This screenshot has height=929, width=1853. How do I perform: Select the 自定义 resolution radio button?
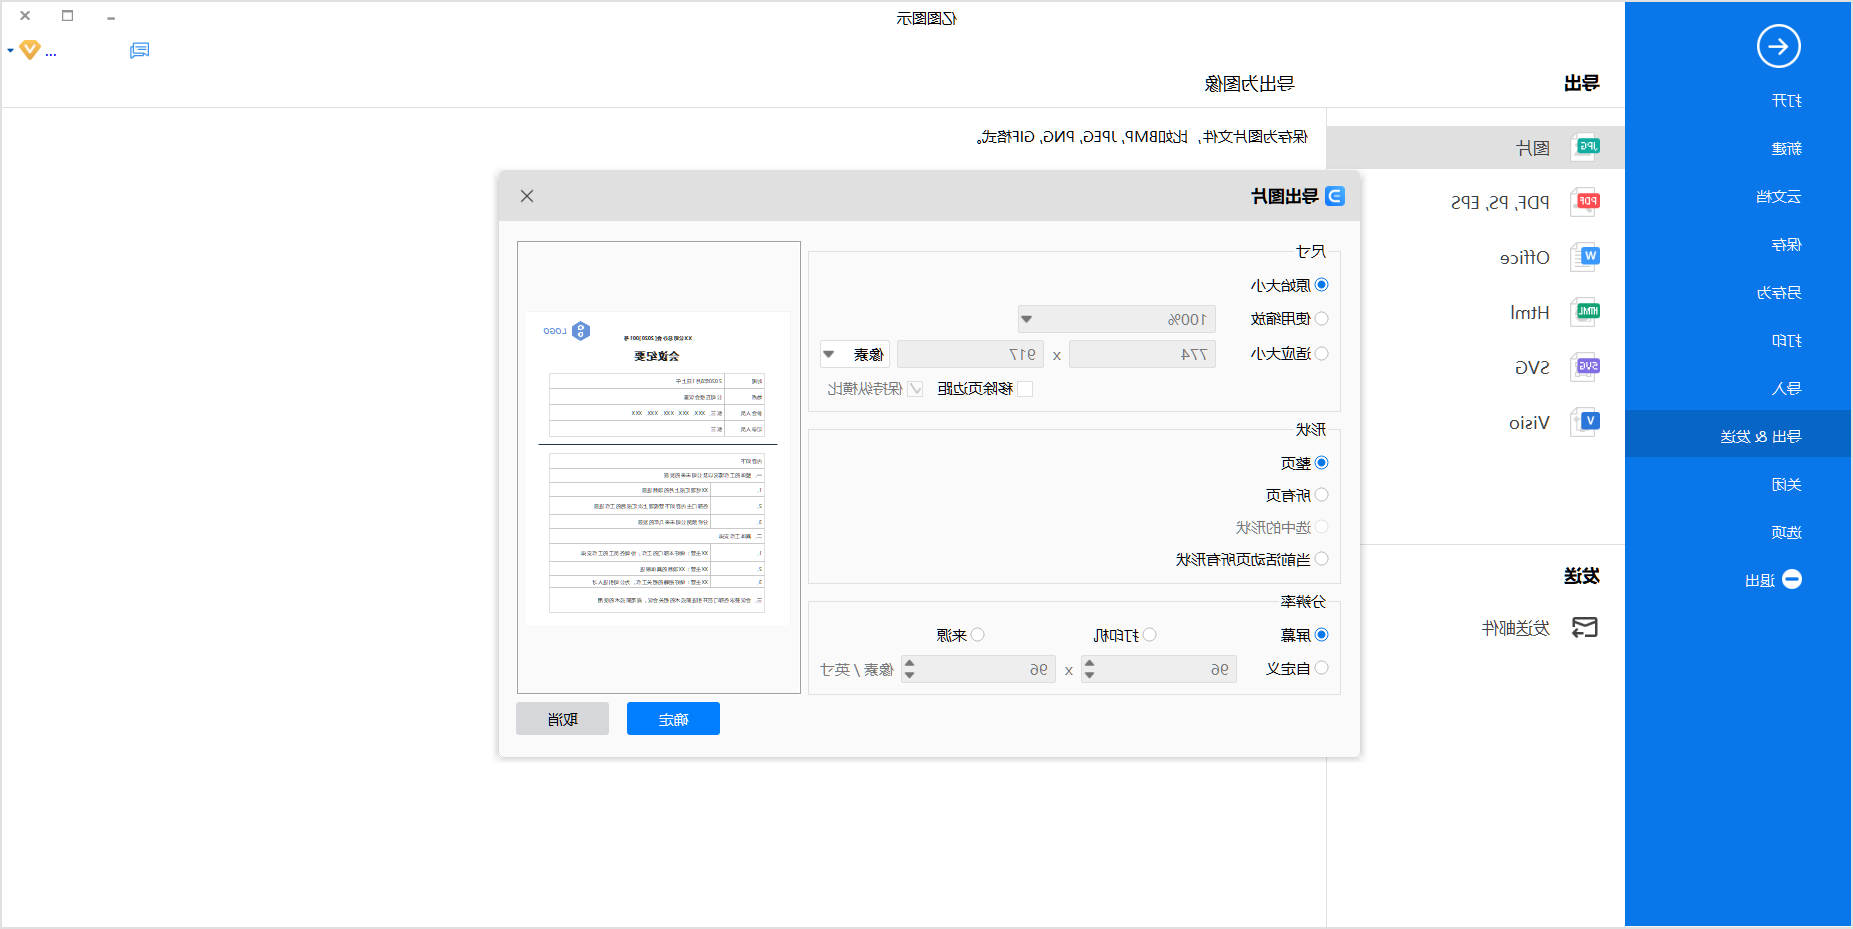[x=1321, y=668]
